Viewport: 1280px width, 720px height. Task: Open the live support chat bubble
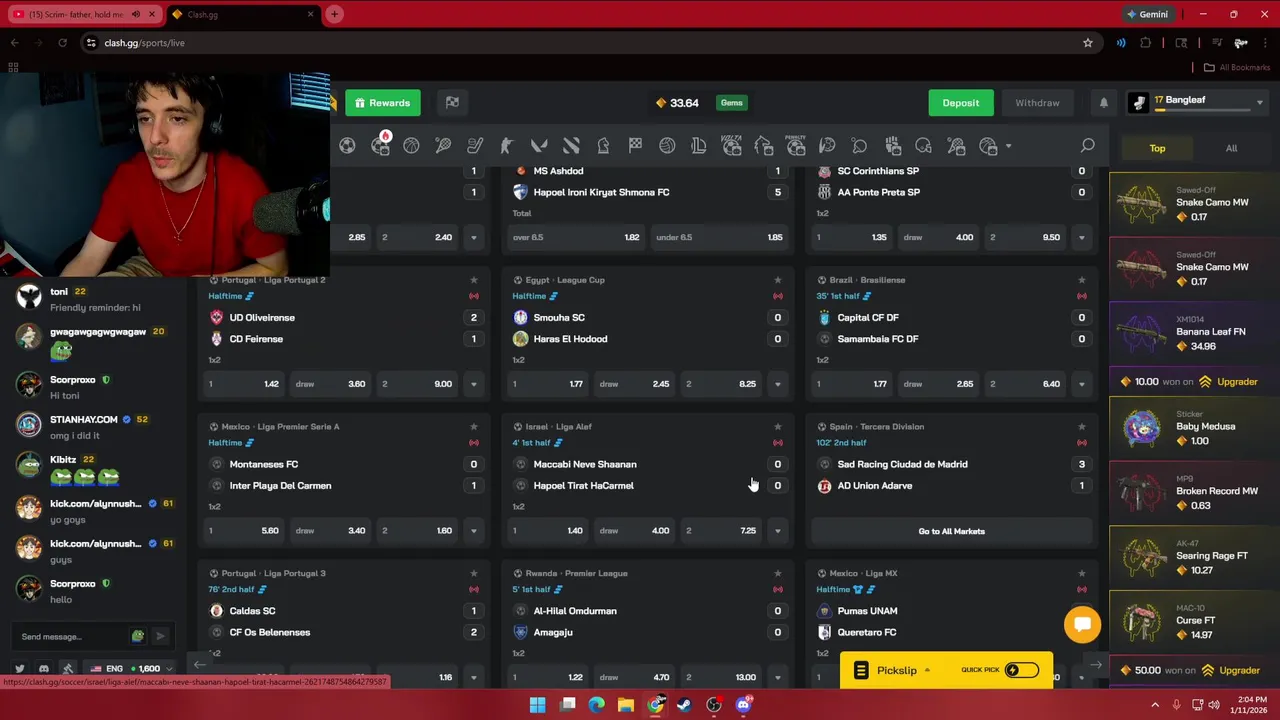[1082, 624]
